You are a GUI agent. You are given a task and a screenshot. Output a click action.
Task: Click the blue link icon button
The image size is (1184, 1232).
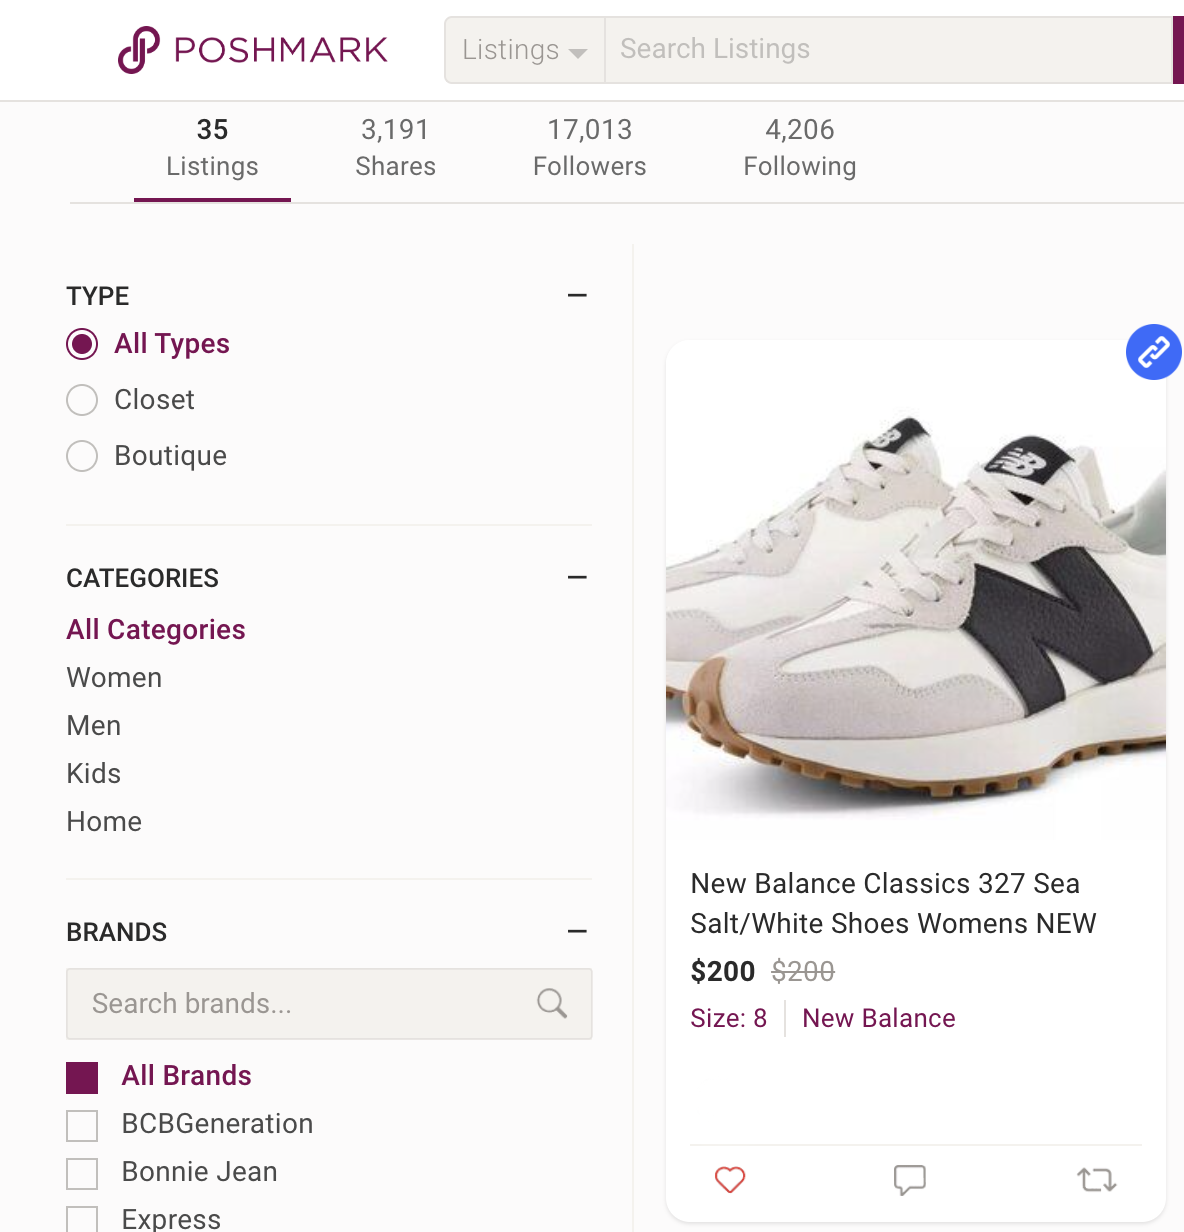(x=1153, y=352)
